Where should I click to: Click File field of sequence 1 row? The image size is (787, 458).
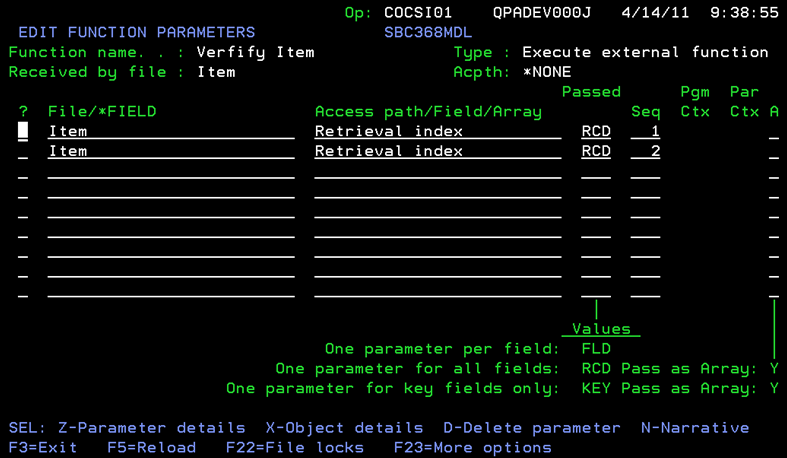tap(171, 131)
